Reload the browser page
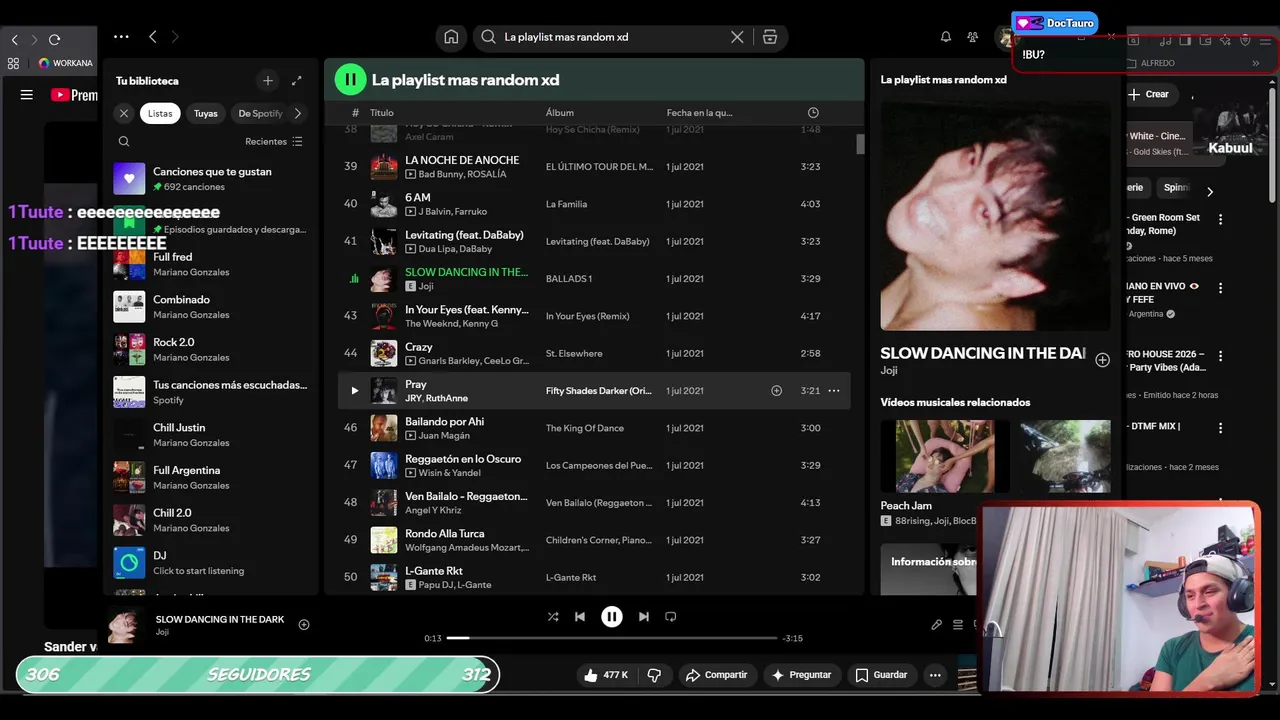This screenshot has height=720, width=1280. click(x=54, y=40)
